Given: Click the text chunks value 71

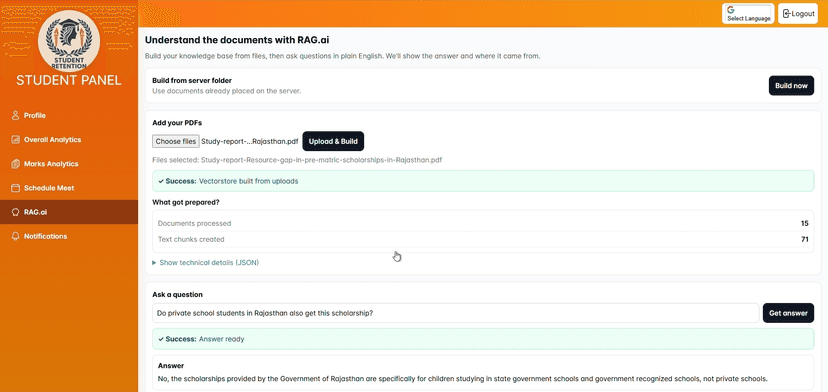Looking at the screenshot, I should [x=805, y=239].
